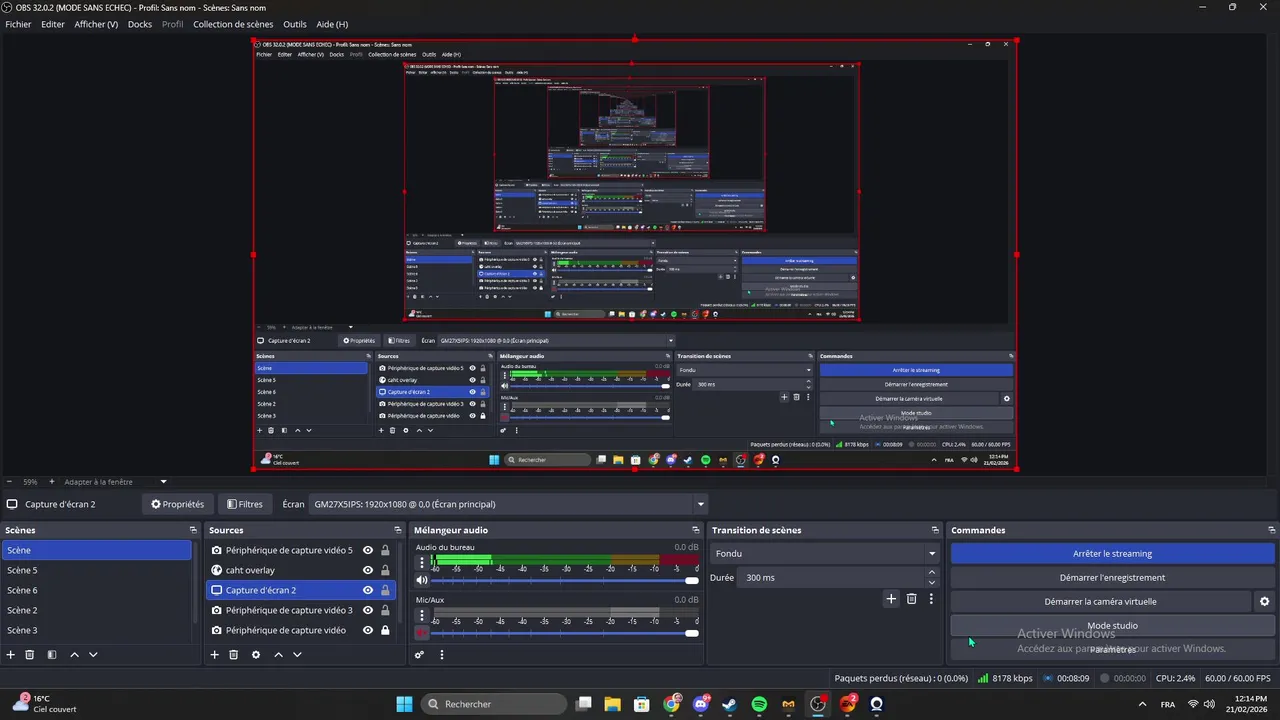Enable Mode studio button
Screen dimensions: 1280x720
(x=1112, y=626)
